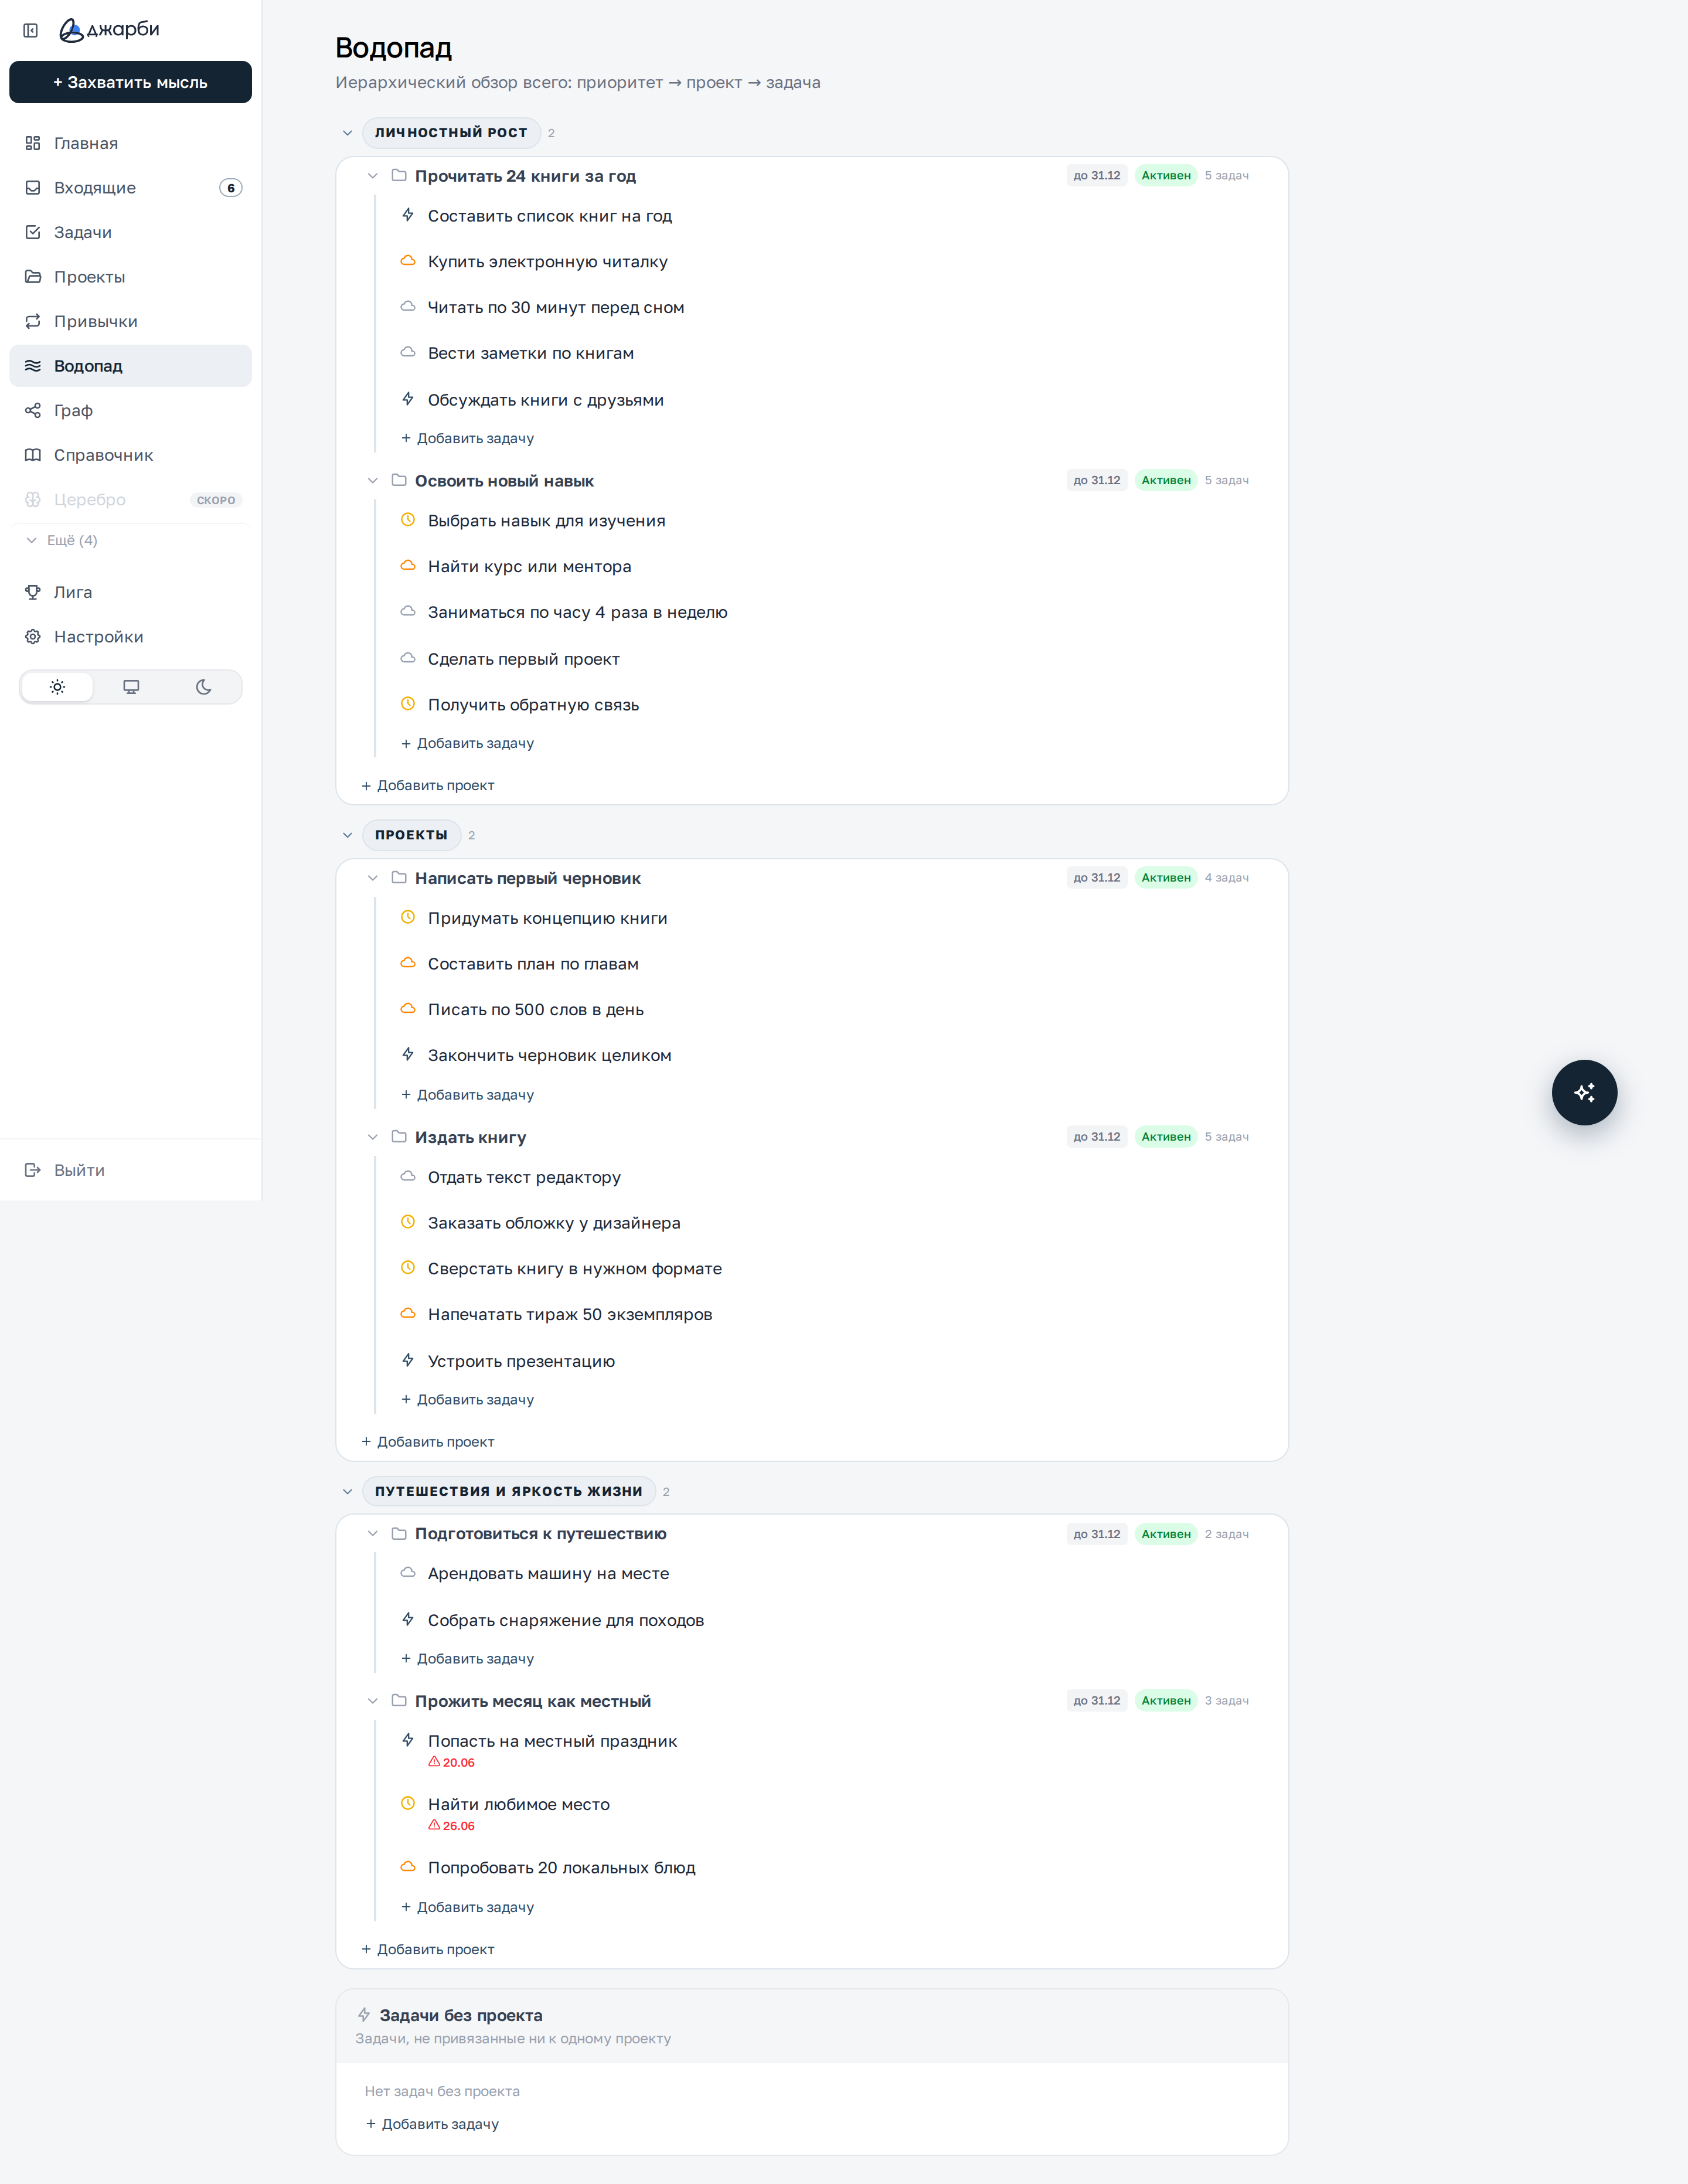
Task: Click cloud icon beside Читать по 30 минут перед сном
Action: click(x=408, y=307)
